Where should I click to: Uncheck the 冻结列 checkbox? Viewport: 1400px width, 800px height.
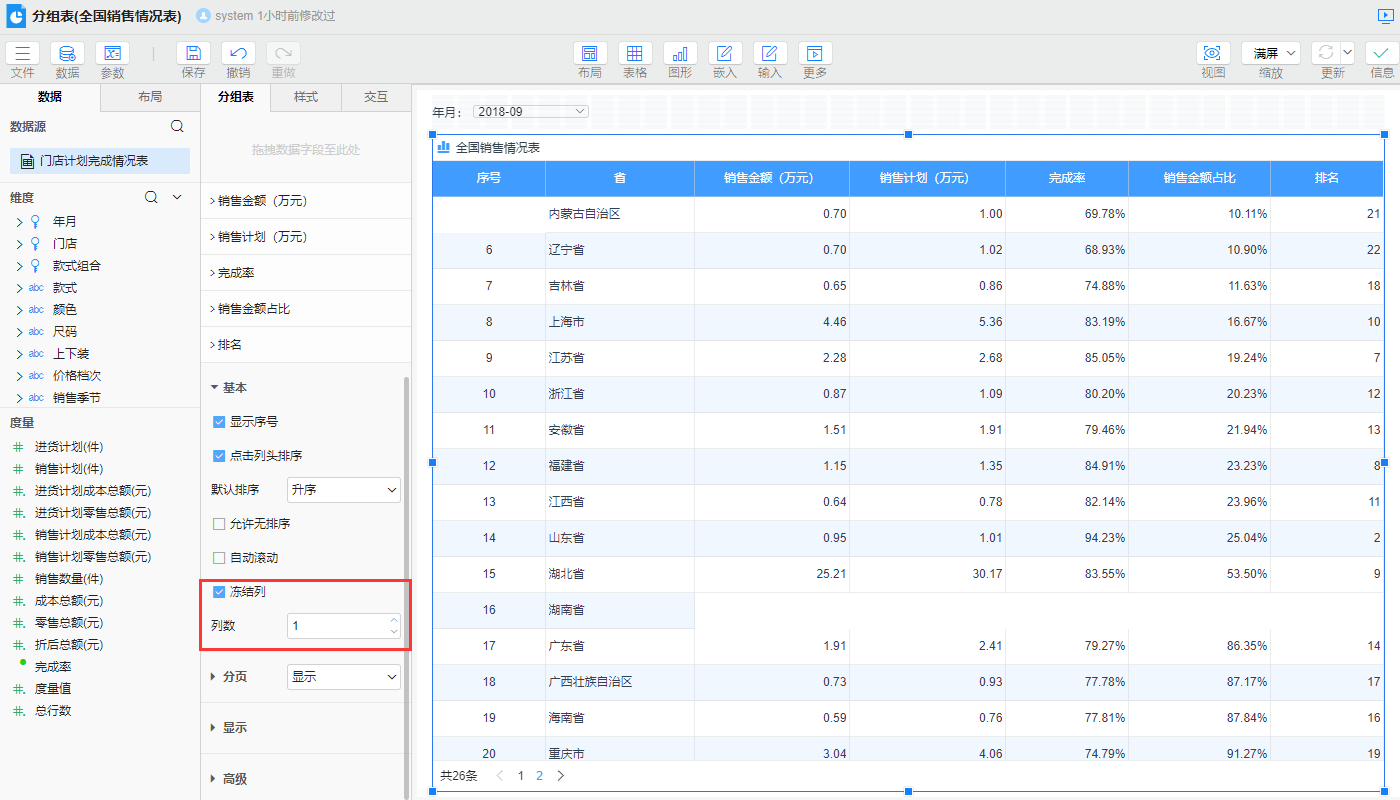click(x=219, y=592)
